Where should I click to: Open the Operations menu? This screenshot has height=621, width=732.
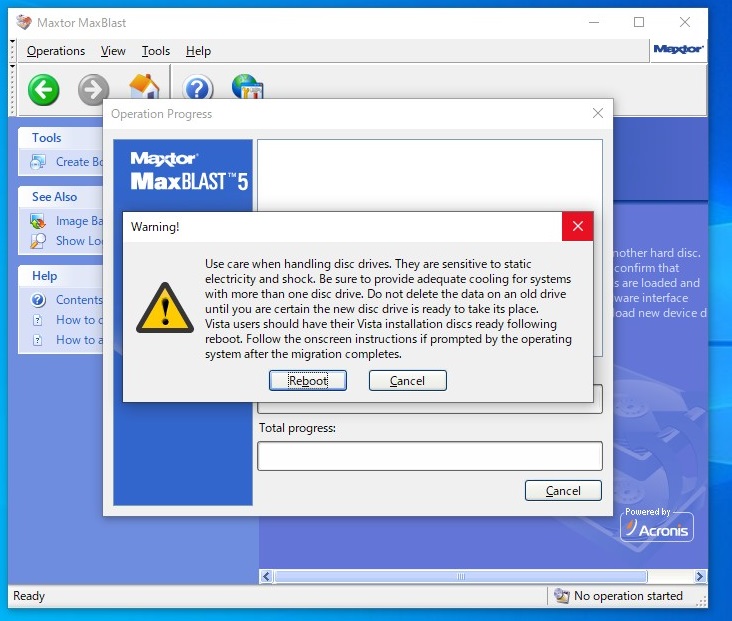click(x=56, y=51)
